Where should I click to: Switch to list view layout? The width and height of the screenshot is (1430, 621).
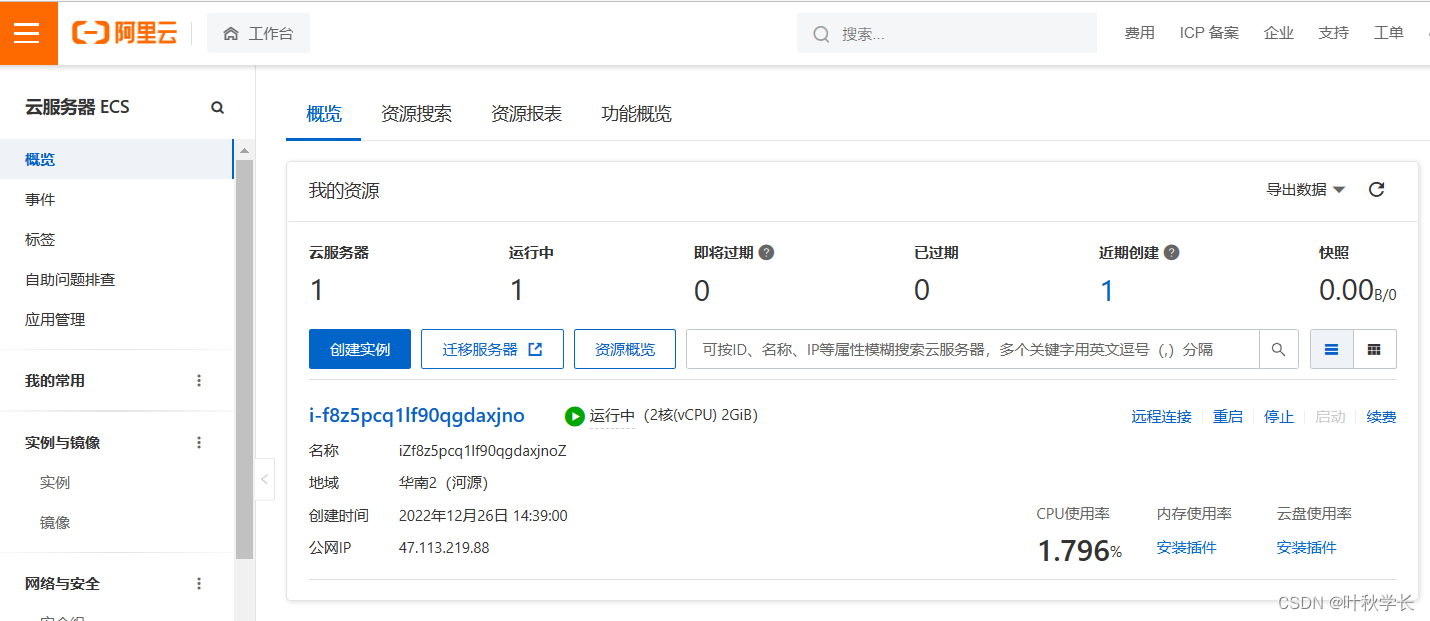pos(1331,349)
